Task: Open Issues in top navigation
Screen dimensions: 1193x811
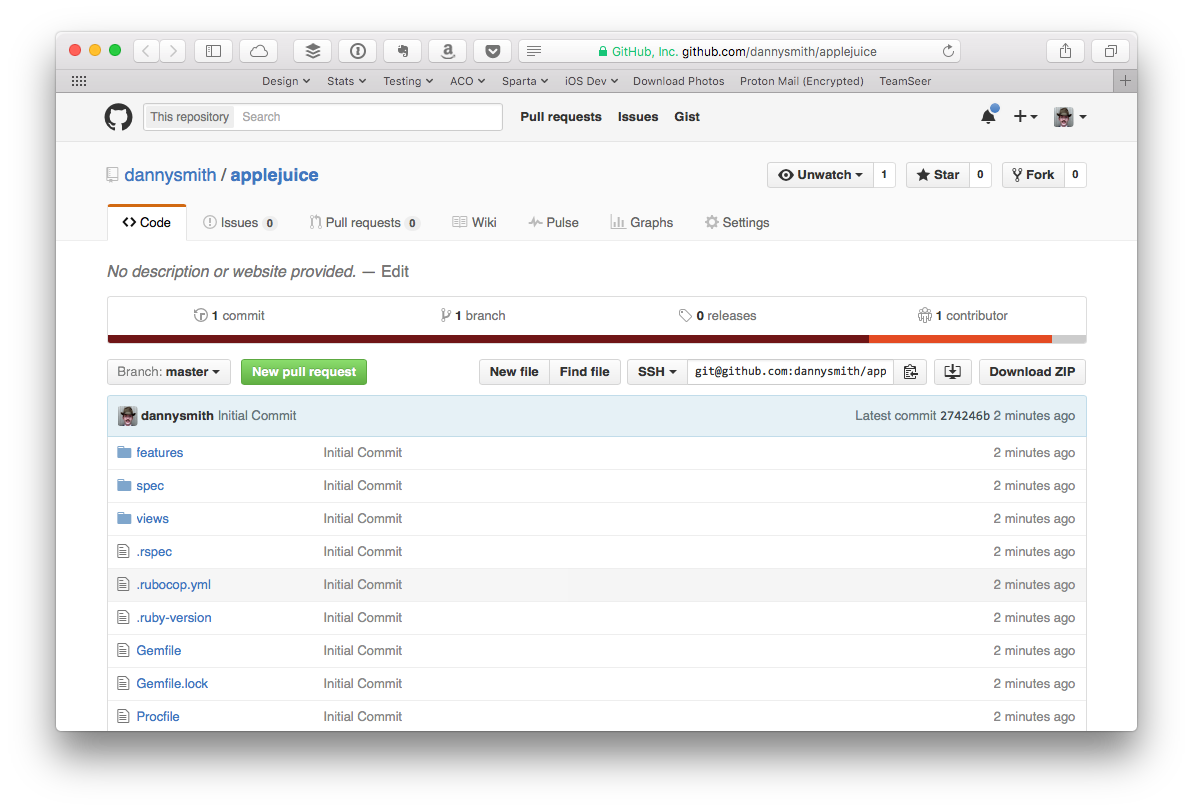Action: tap(638, 117)
